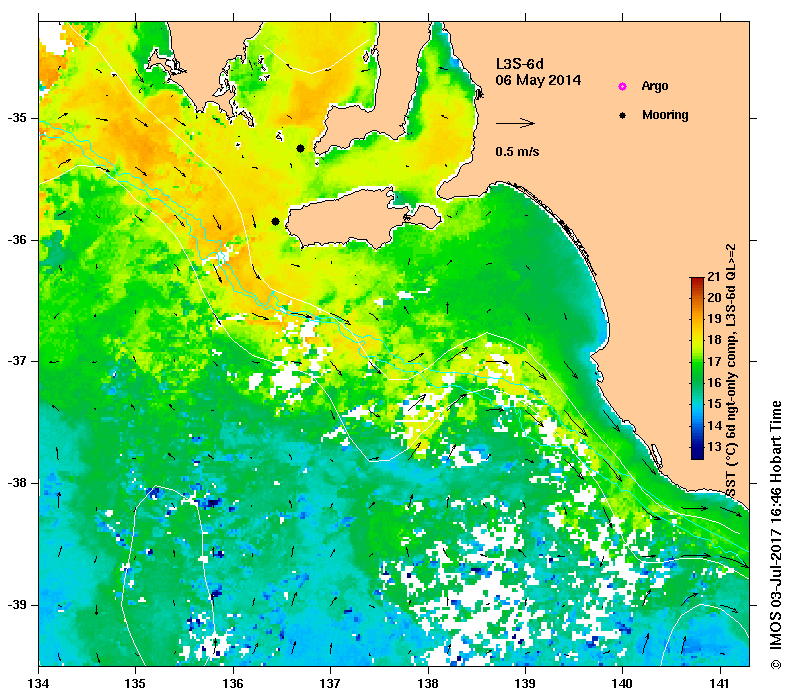Click the longitude label 141
Screen dimensions: 791x700
[x=720, y=683]
